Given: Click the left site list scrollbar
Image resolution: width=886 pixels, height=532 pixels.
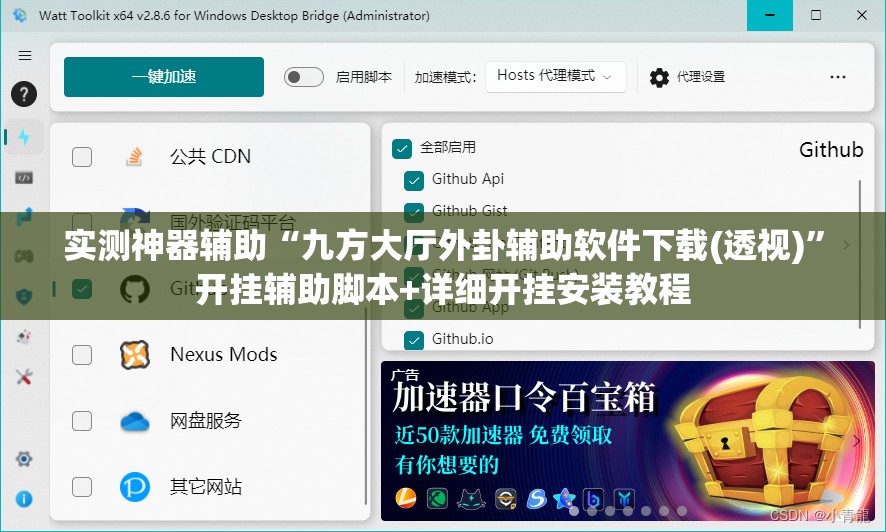Looking at the screenshot, I should pos(366,407).
